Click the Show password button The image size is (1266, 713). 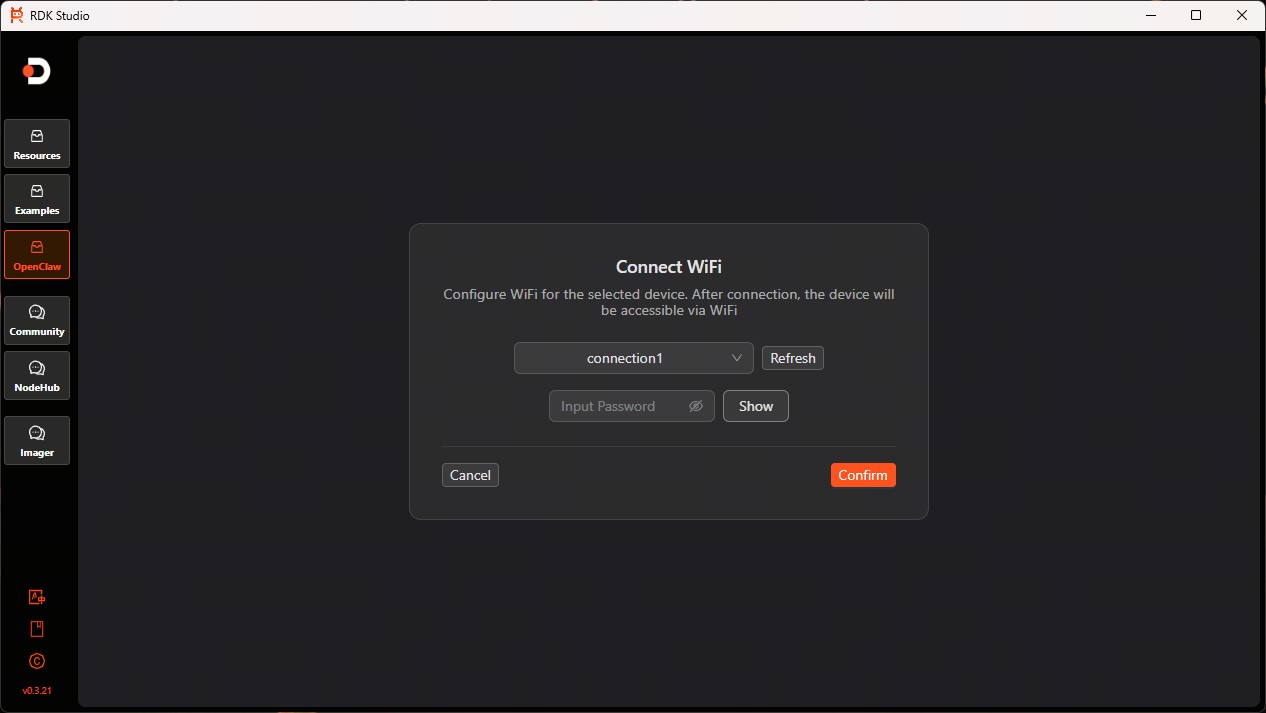756,406
